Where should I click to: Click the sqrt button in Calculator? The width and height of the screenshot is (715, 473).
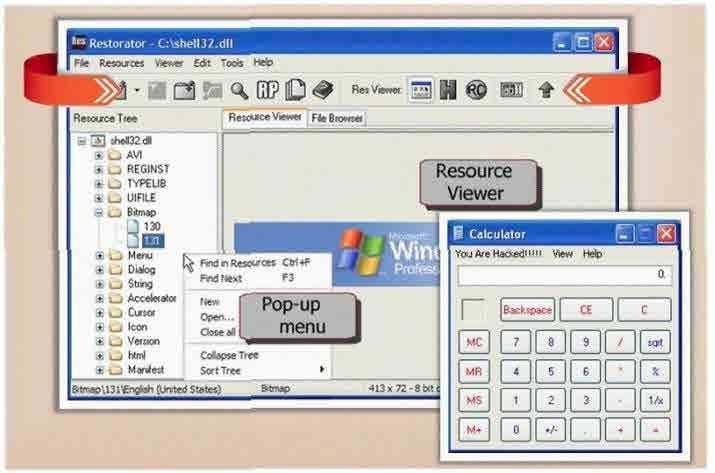pyautogui.click(x=655, y=343)
